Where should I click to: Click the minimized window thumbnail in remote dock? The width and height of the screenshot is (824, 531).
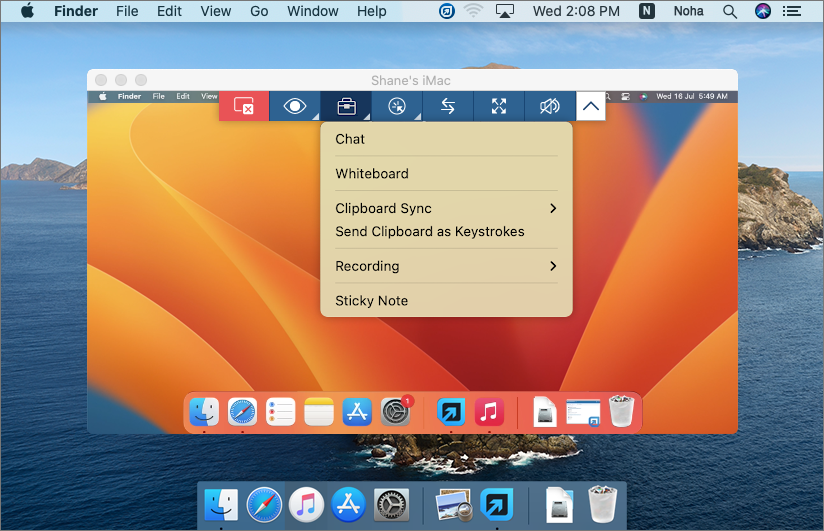pyautogui.click(x=582, y=411)
